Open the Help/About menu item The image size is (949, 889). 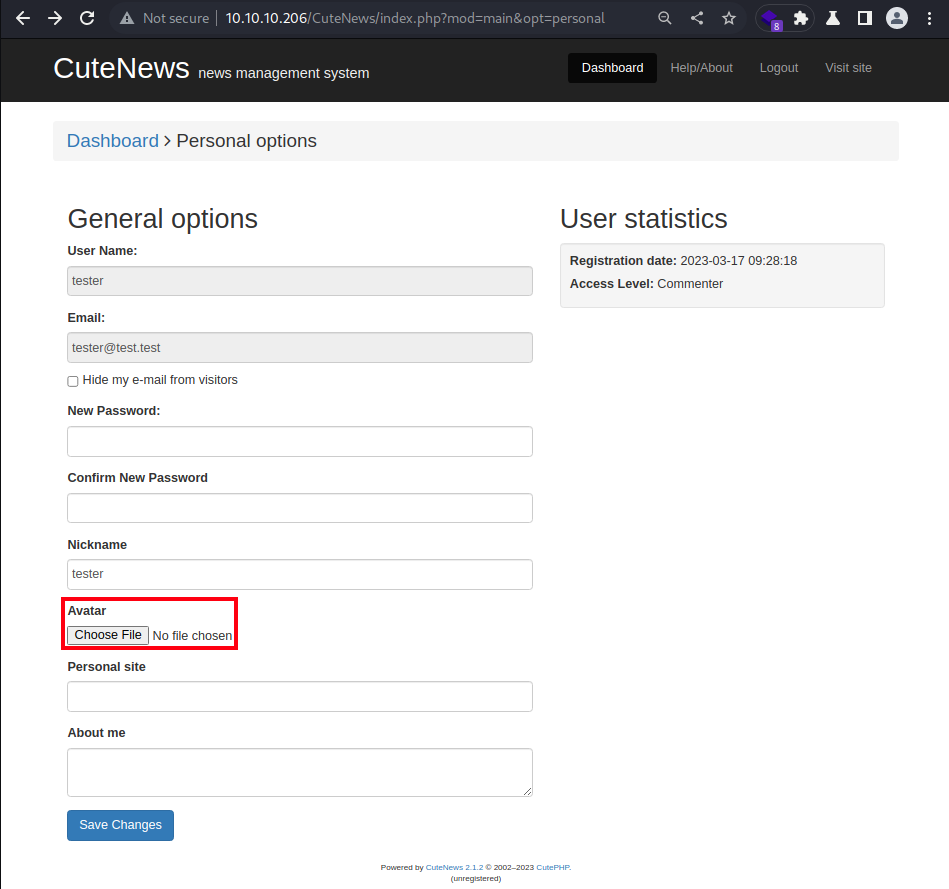tap(701, 68)
